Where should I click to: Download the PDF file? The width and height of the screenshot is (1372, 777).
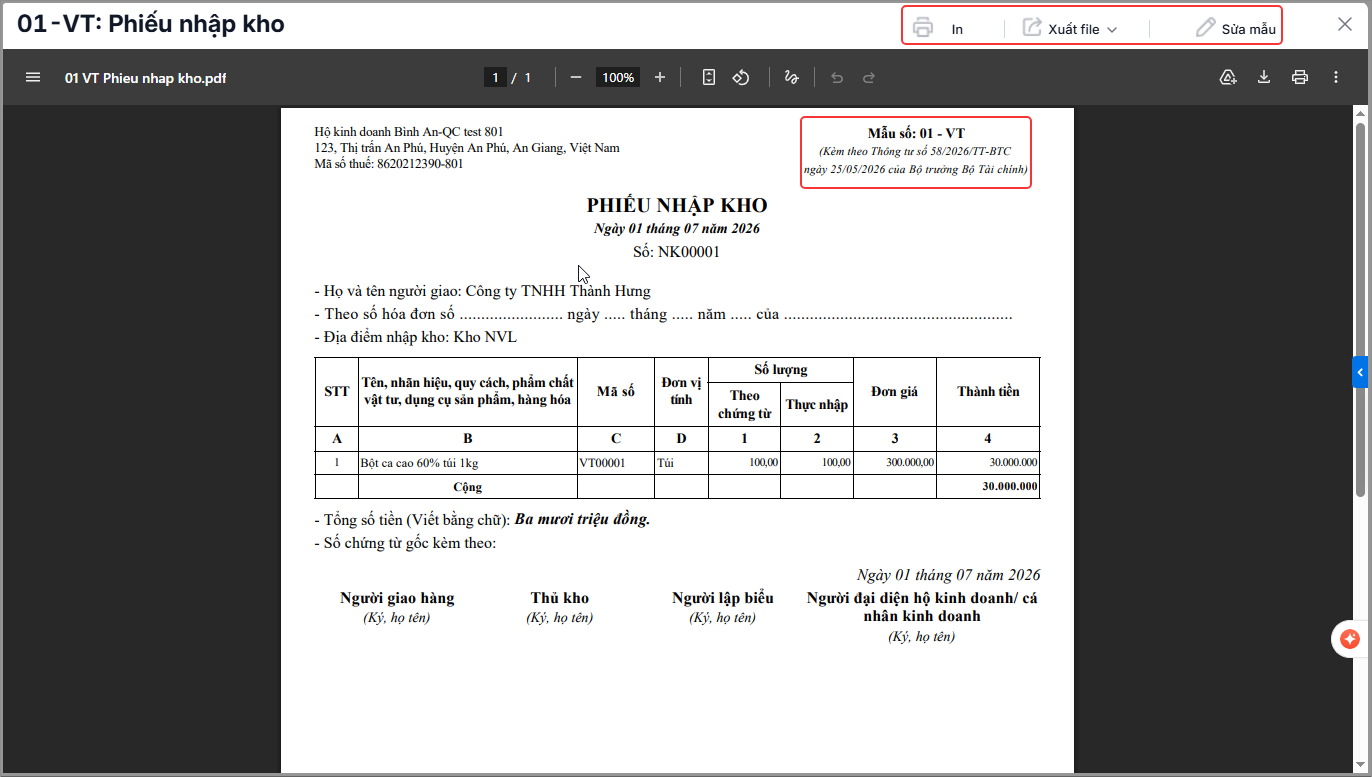[1264, 77]
